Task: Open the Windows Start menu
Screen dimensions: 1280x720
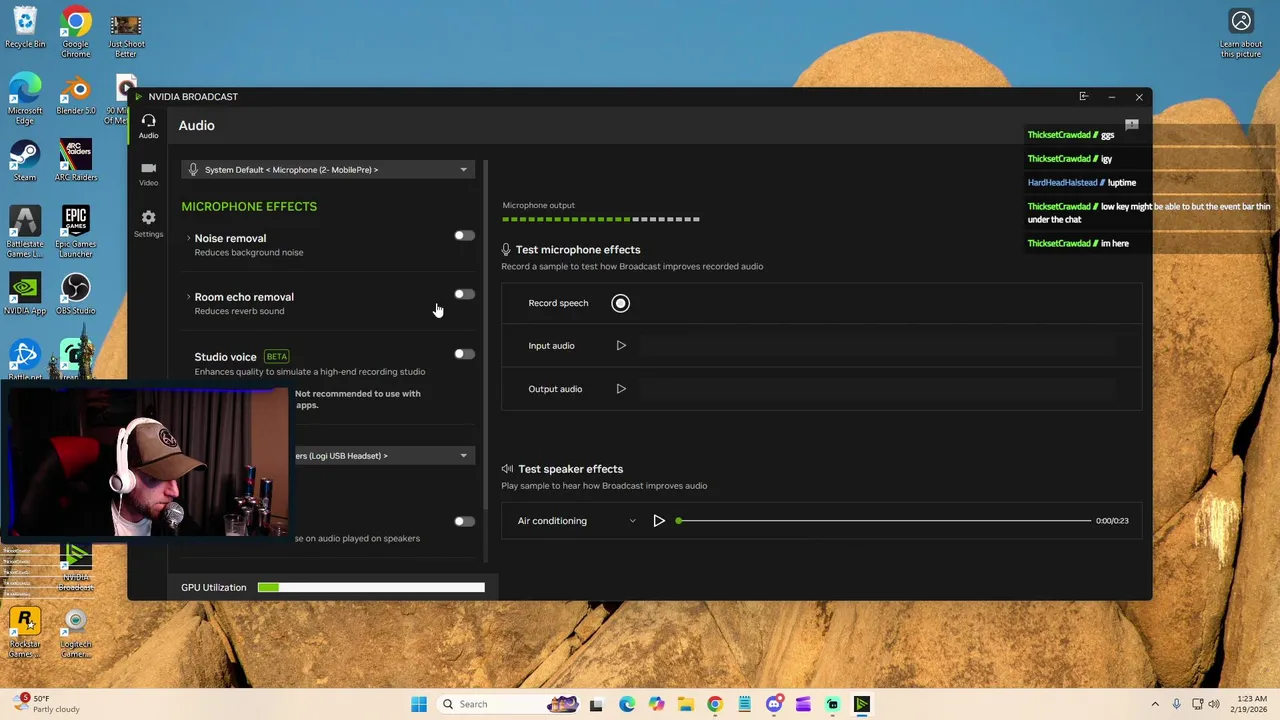Action: [x=419, y=704]
